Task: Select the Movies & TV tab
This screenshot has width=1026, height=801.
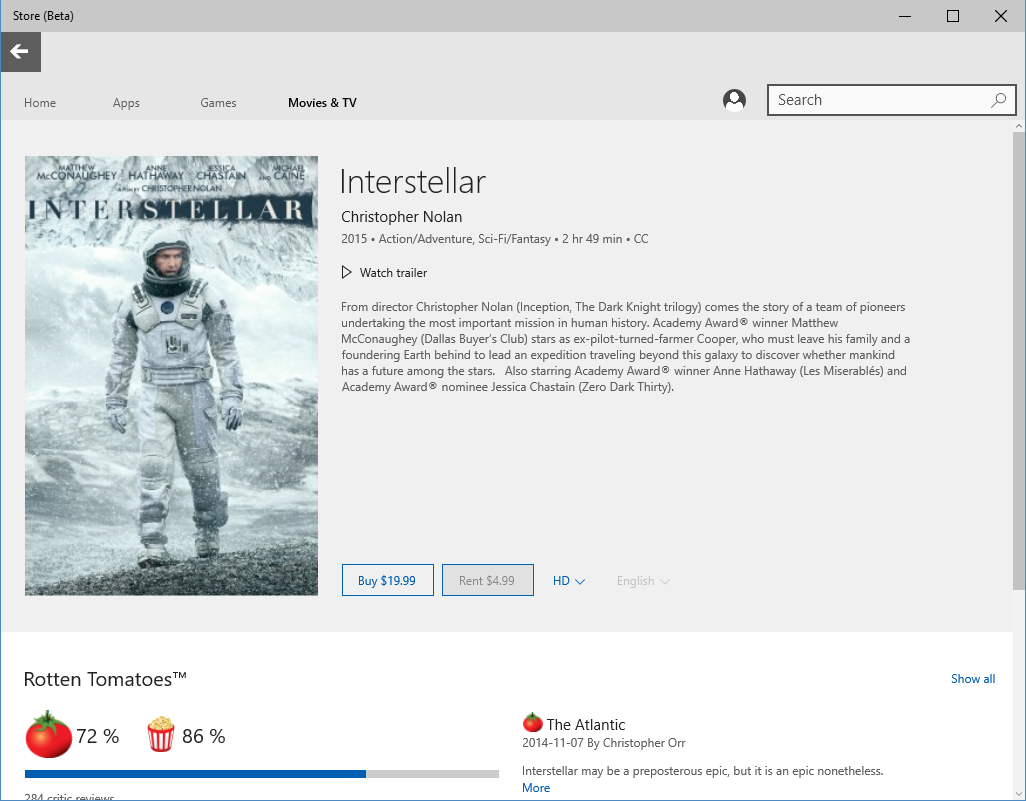Action: pos(322,103)
